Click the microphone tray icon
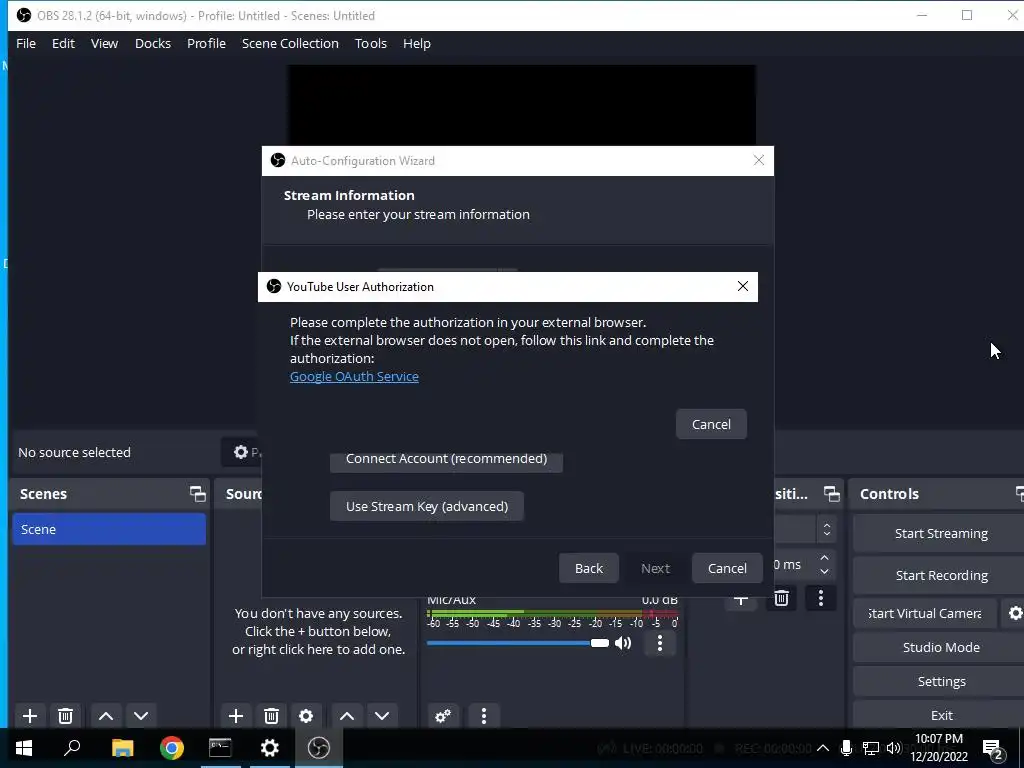Screen dimensions: 1024x768 click(x=846, y=748)
